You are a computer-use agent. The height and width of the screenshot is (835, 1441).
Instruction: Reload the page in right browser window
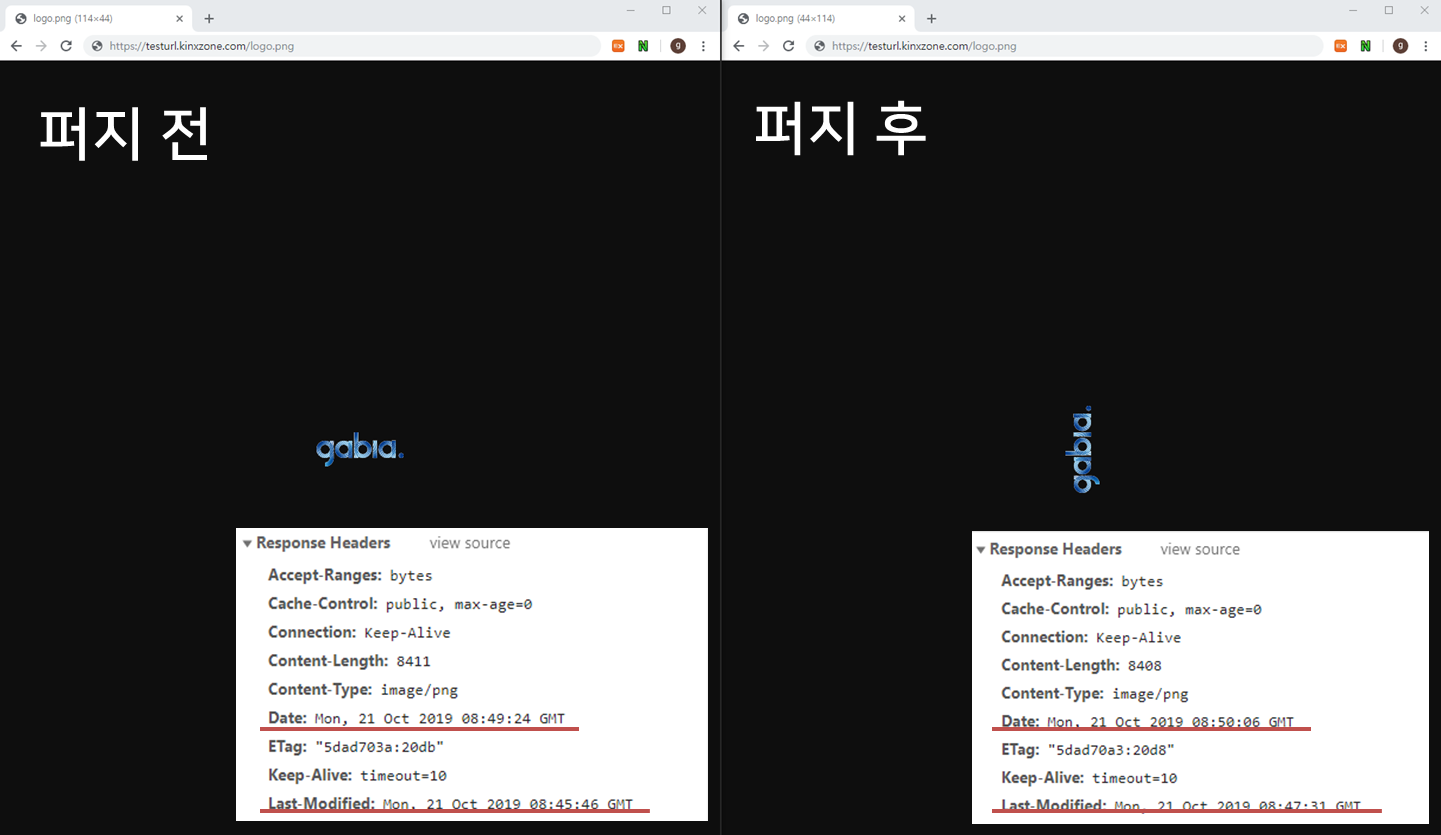[788, 46]
